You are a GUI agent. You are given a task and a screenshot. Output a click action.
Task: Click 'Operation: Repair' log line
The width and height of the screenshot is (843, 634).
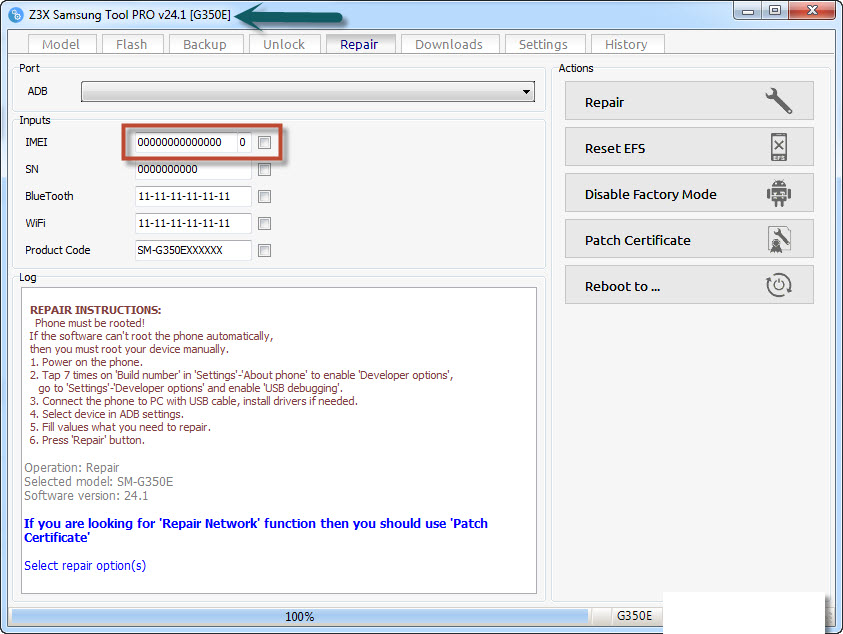click(72, 468)
